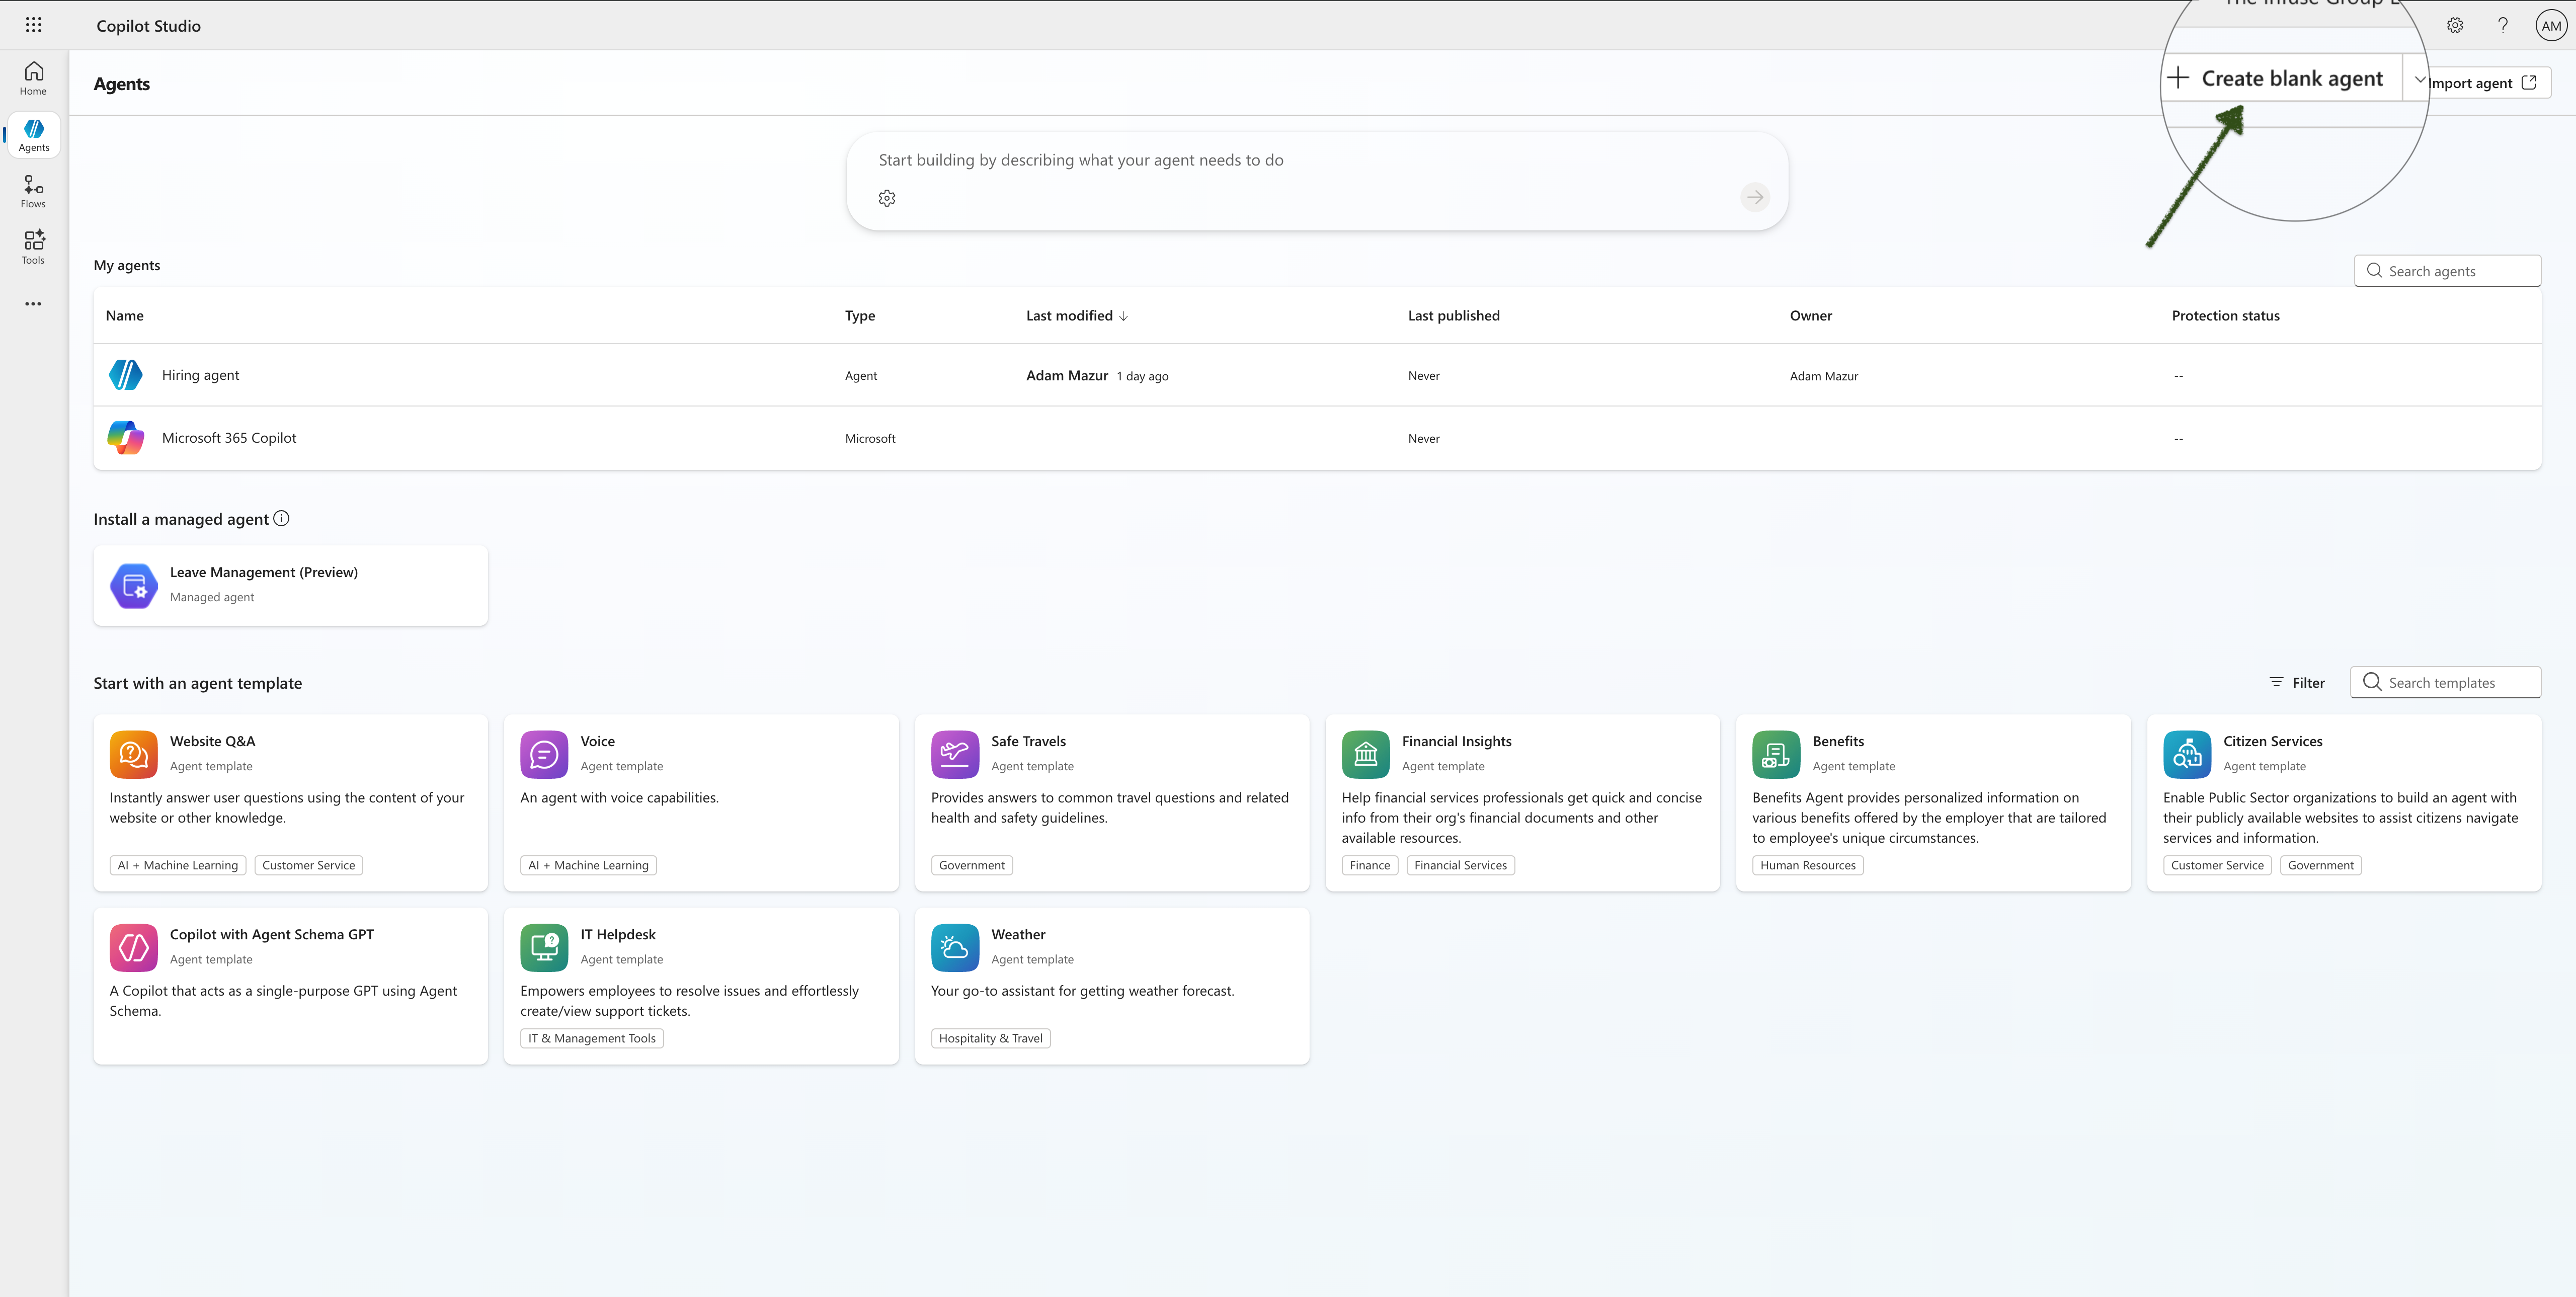Click the Finance tag on Financial Insights

(x=1369, y=866)
